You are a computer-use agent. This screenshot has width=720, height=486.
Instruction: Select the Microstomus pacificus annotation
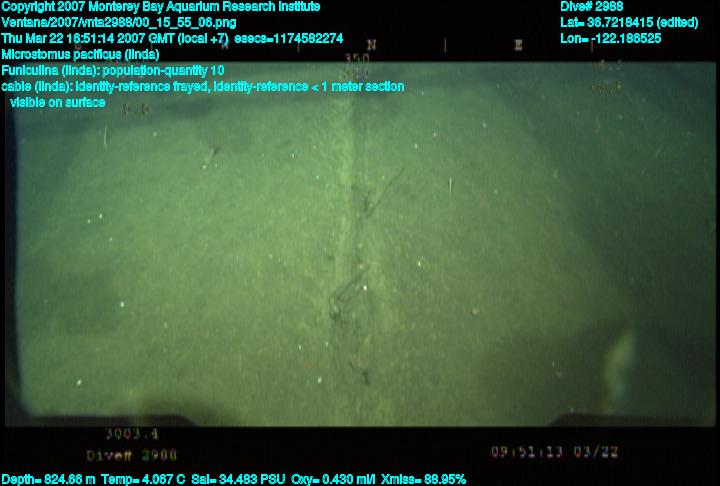(x=81, y=54)
